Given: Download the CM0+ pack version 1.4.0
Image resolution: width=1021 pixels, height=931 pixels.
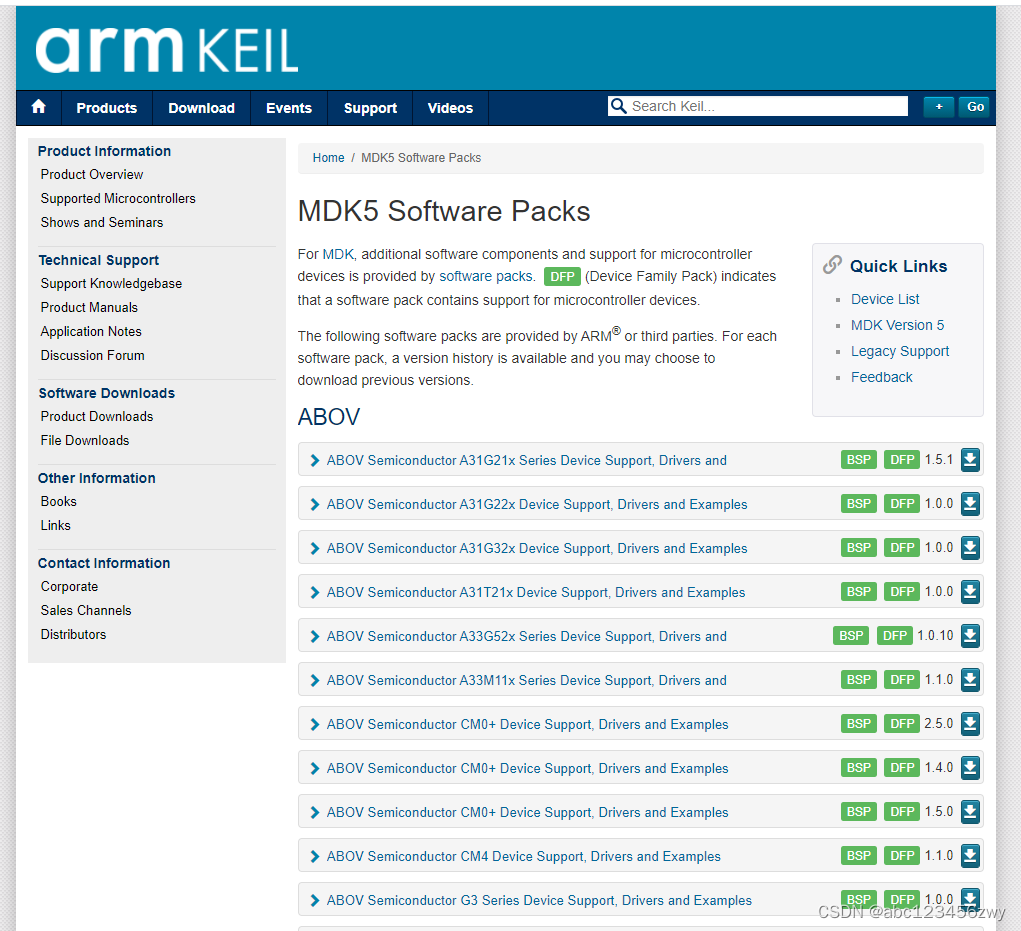Looking at the screenshot, I should pyautogui.click(x=970, y=768).
